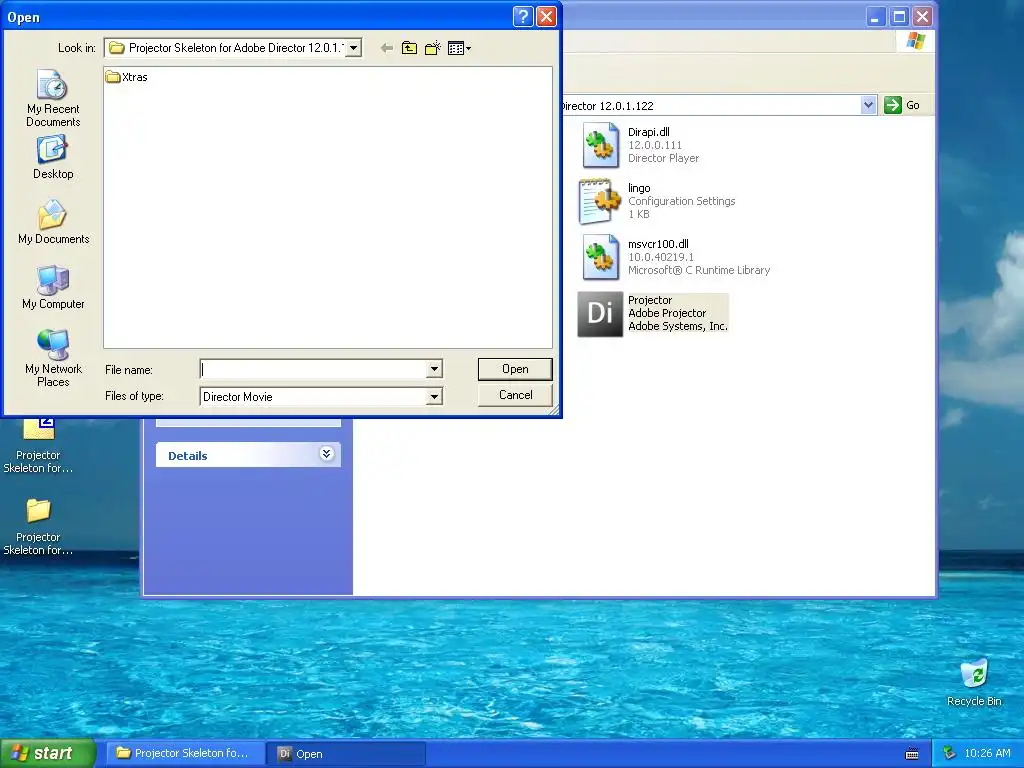Minimize the Explorer window

coord(875,17)
